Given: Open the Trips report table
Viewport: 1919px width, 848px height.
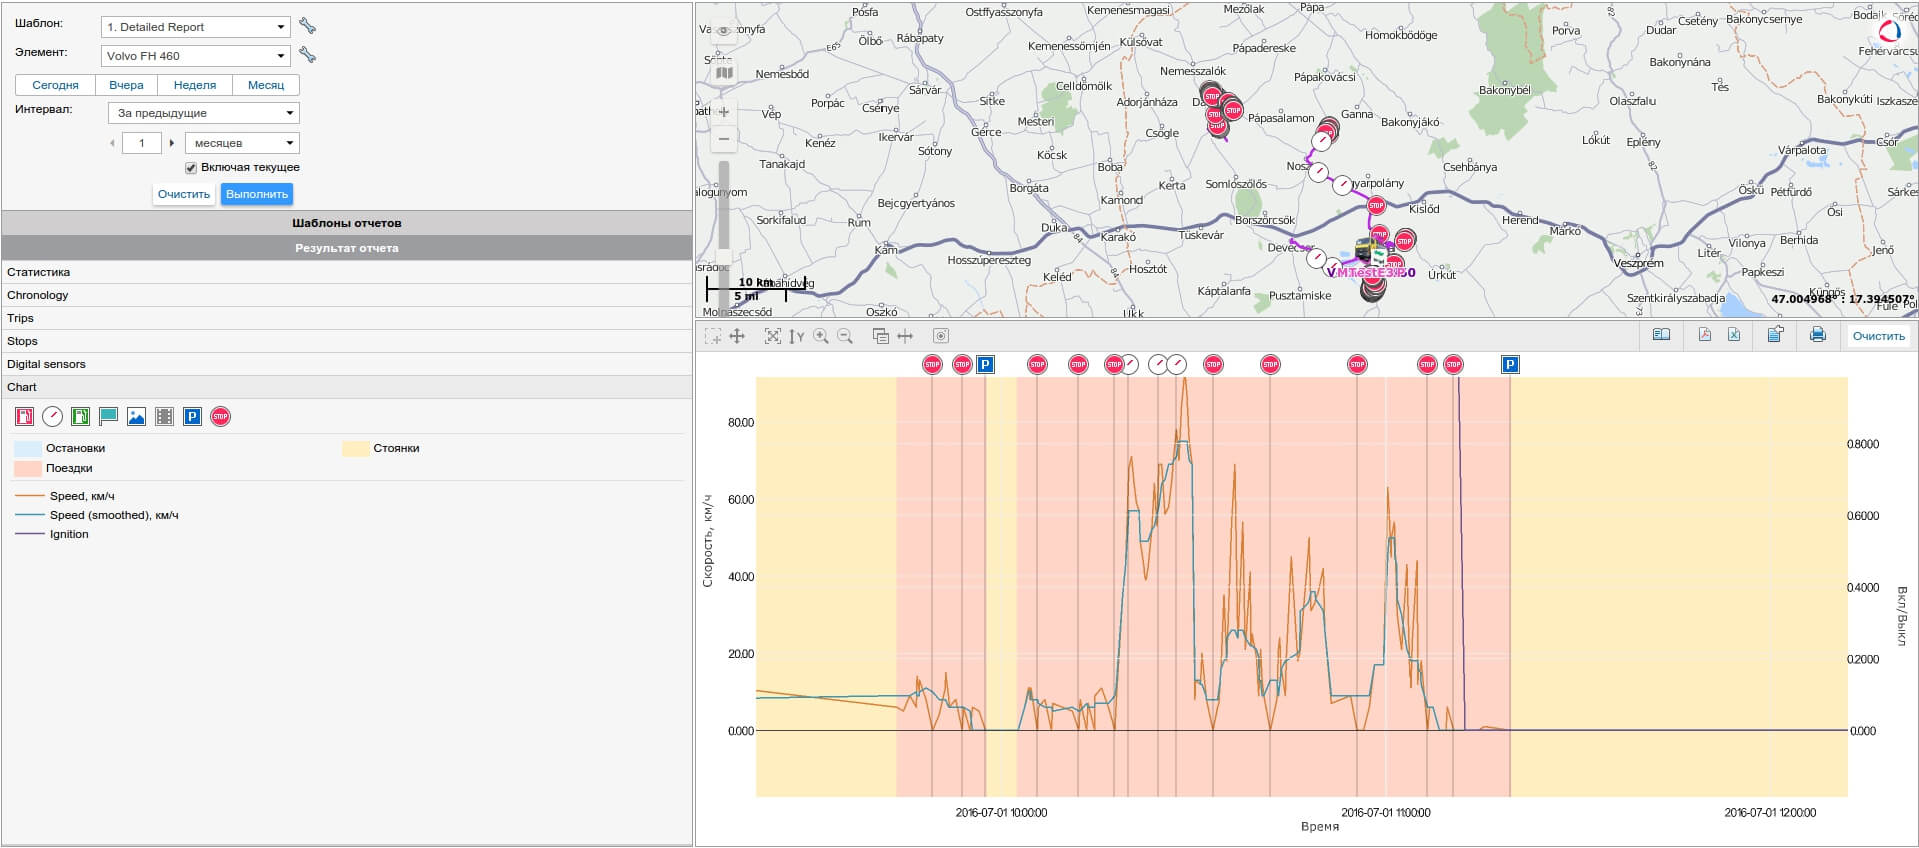Looking at the screenshot, I should coord(21,318).
